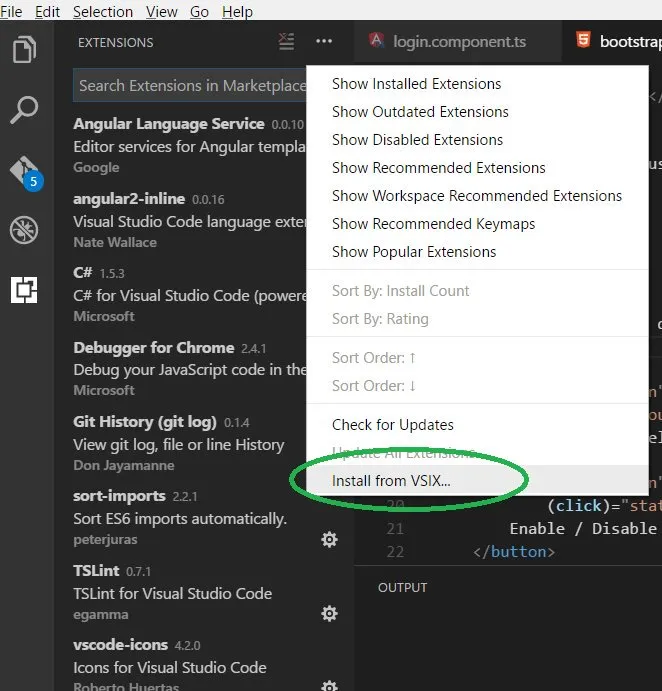The image size is (662, 691).
Task: Click publisher name egamma
Action: 101,614
